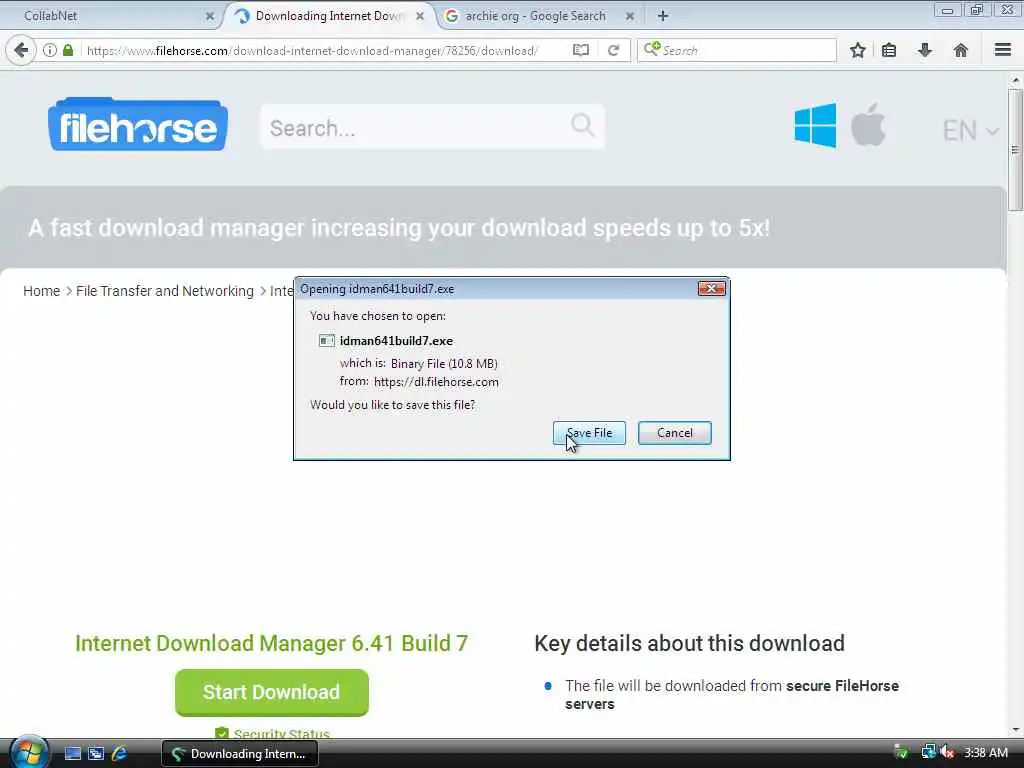Click the Windows Start orb

[27, 752]
